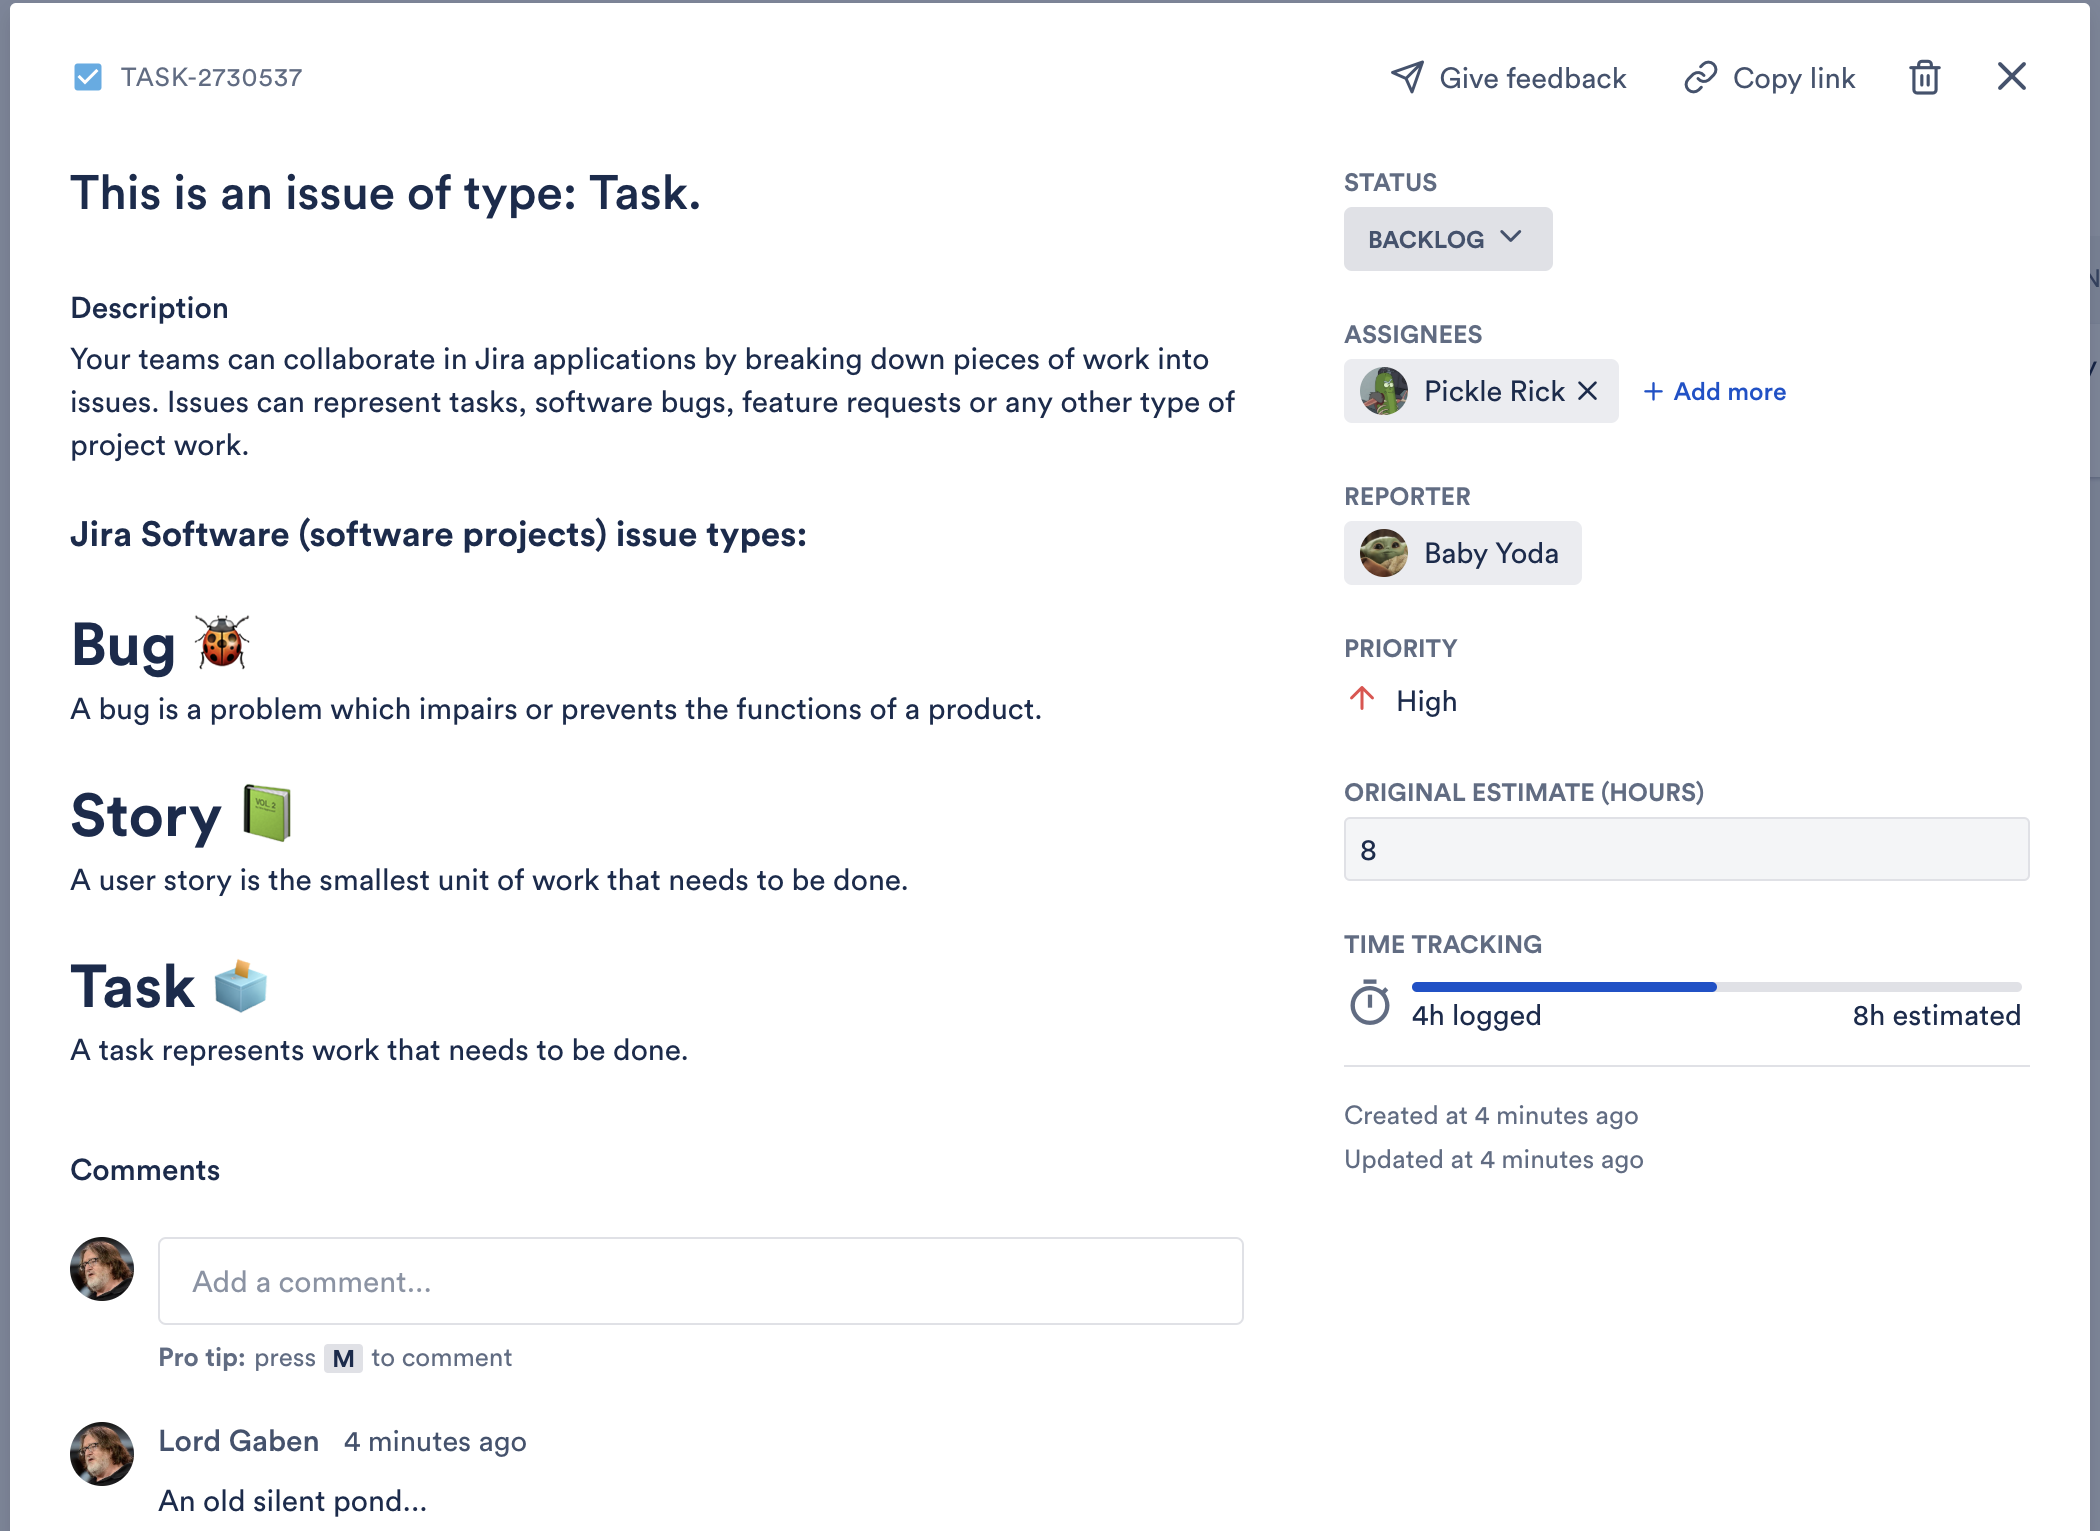
Task: Click the paper plane feedback icon
Action: tap(1407, 77)
